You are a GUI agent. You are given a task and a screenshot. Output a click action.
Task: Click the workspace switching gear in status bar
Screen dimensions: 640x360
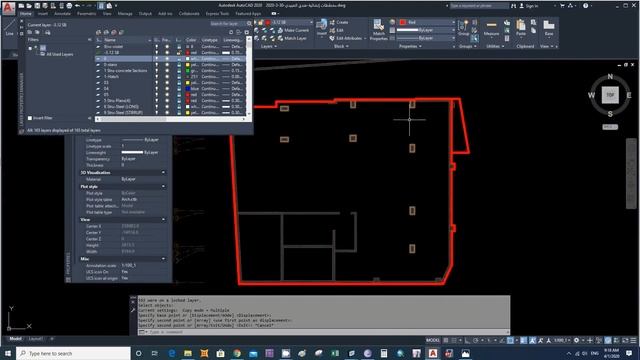click(x=576, y=340)
